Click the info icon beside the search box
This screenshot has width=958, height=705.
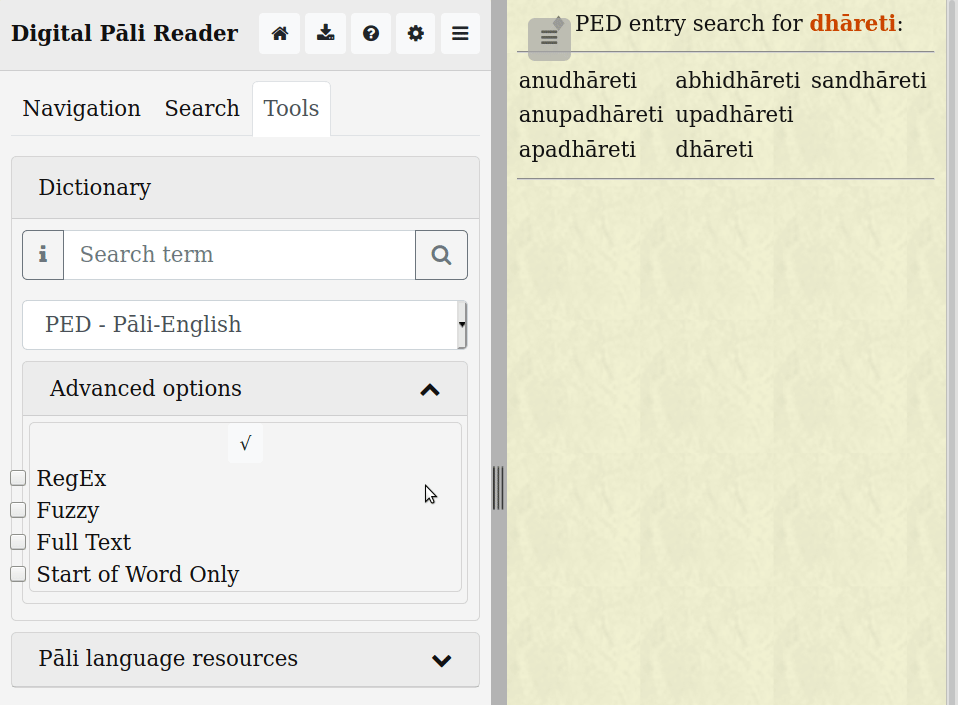pos(42,255)
